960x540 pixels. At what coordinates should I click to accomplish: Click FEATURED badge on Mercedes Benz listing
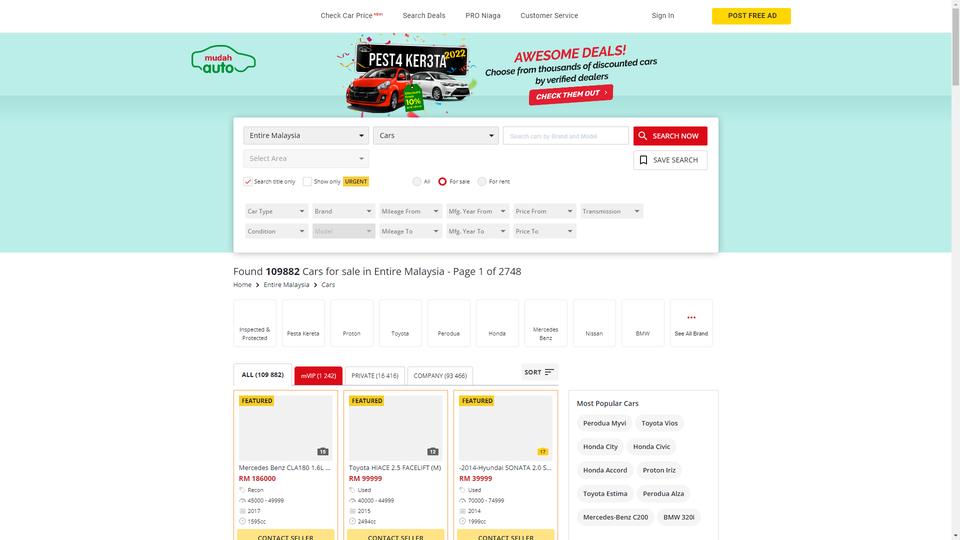pos(257,400)
